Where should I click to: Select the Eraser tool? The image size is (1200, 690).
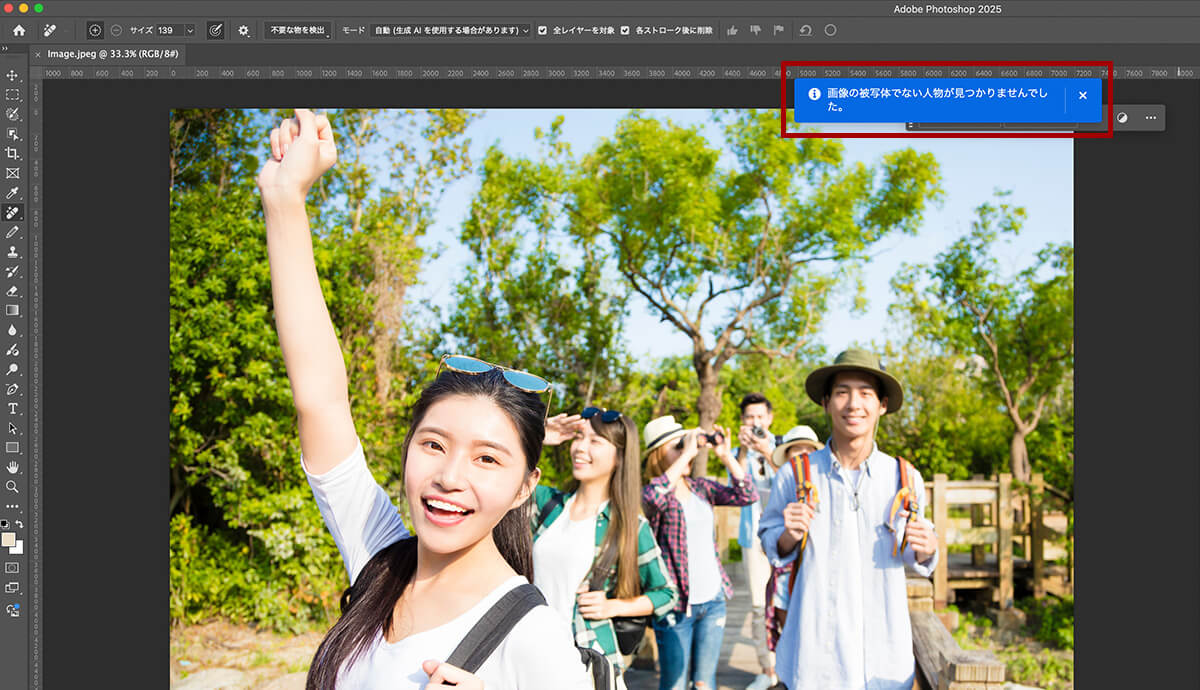point(13,290)
